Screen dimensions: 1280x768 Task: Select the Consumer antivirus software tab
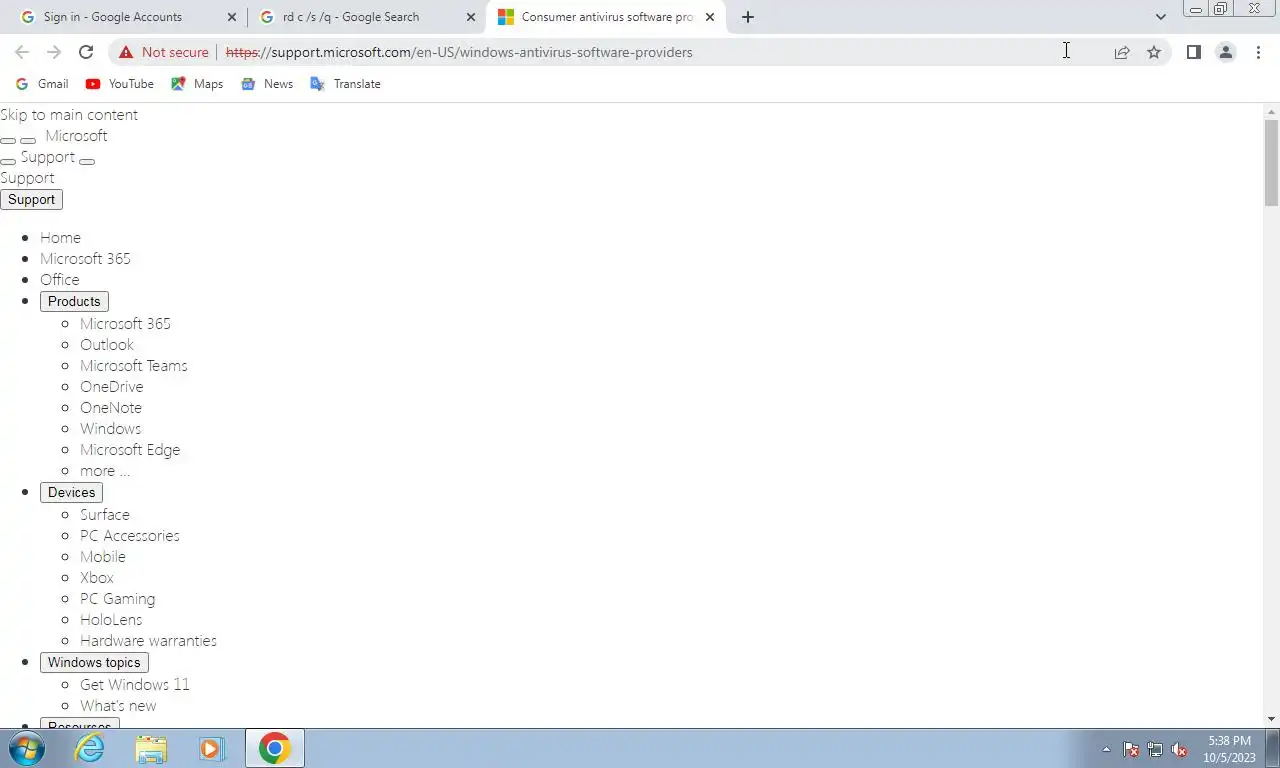(x=606, y=17)
